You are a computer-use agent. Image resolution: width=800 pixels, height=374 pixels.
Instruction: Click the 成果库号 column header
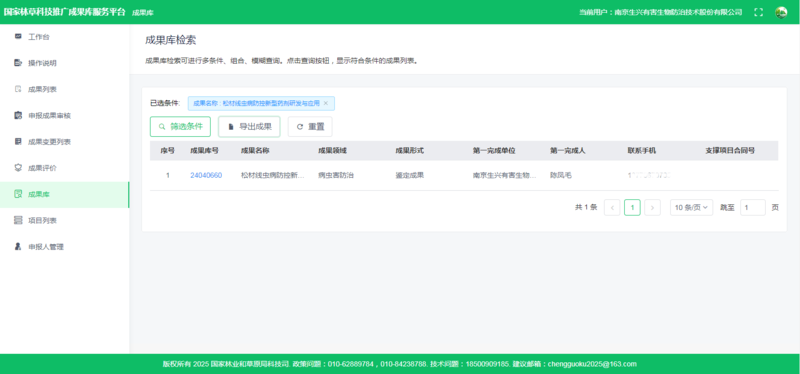click(205, 151)
